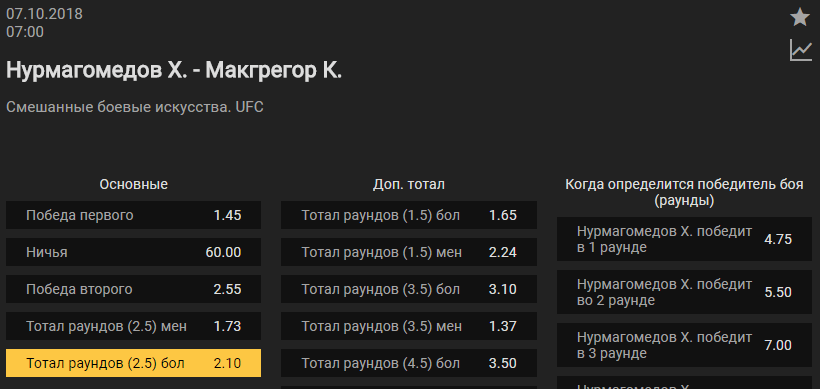Bet Нурмагомедов победит во 2 раунде 5.50
This screenshot has height=389, width=820.
click(684, 292)
